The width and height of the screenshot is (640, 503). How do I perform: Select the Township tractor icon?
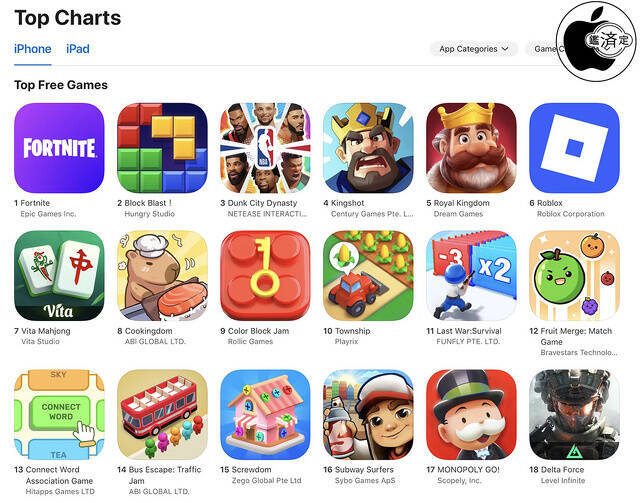pyautogui.click(x=368, y=276)
